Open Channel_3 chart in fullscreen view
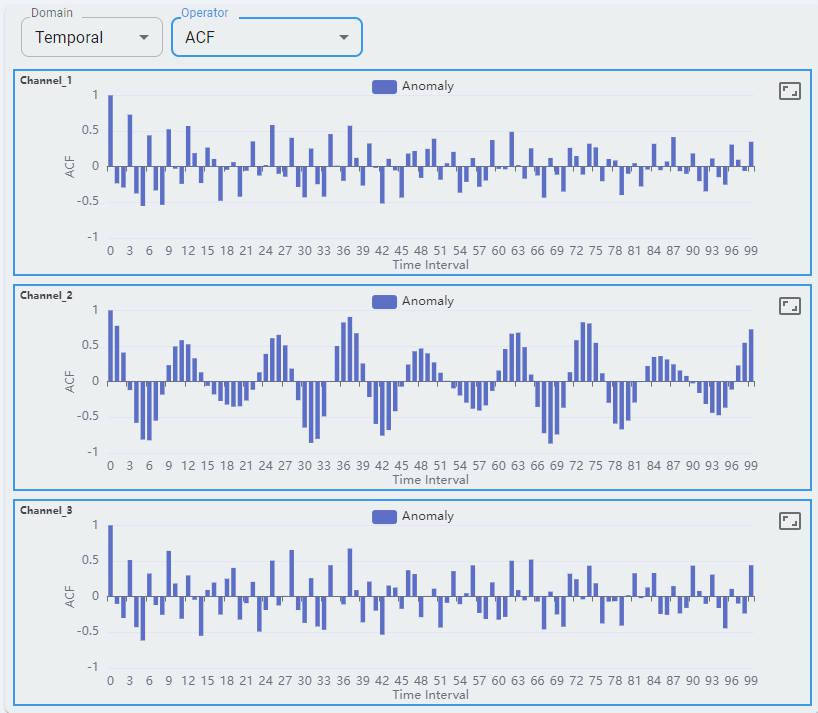Screen dimensions: 818x713 point(790,521)
